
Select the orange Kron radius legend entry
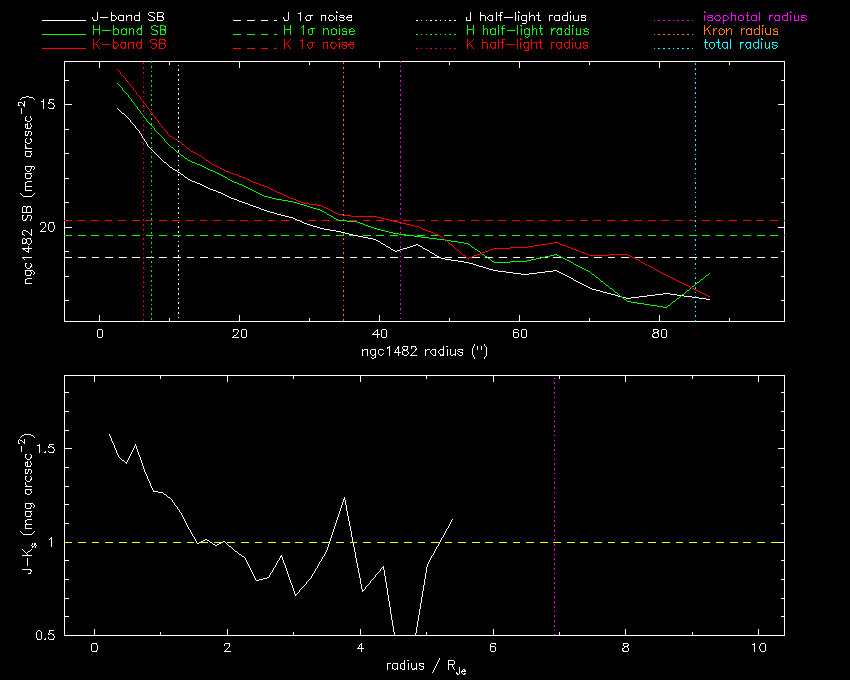coord(741,32)
